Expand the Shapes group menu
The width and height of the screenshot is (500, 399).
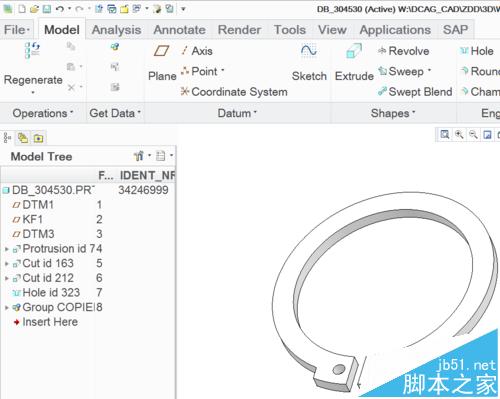click(393, 113)
